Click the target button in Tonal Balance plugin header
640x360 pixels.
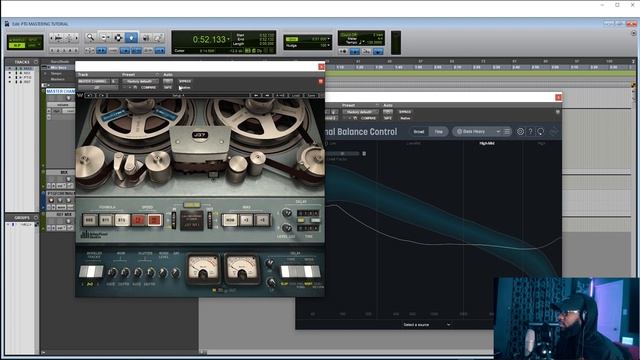pyautogui.click(x=558, y=112)
